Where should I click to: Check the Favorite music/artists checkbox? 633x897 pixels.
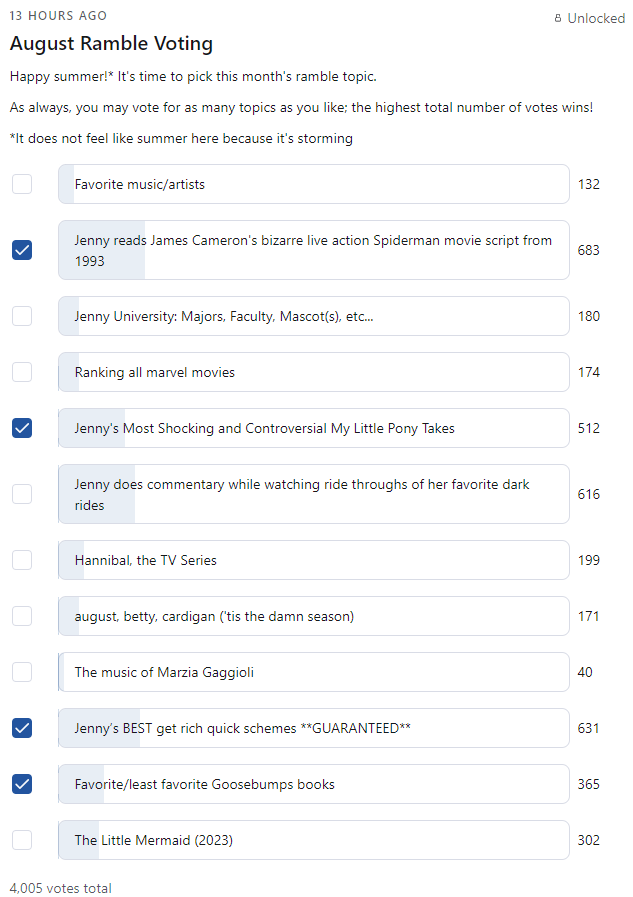[x=22, y=184]
